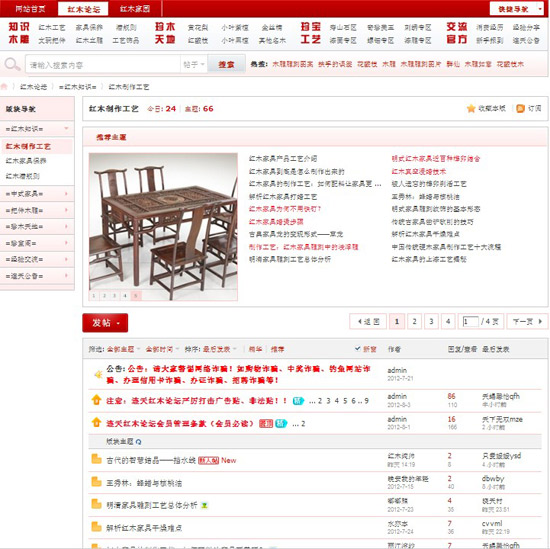Click the small magnifier icon next to 版块主题
This screenshot has height=549, width=550.
tap(139, 442)
